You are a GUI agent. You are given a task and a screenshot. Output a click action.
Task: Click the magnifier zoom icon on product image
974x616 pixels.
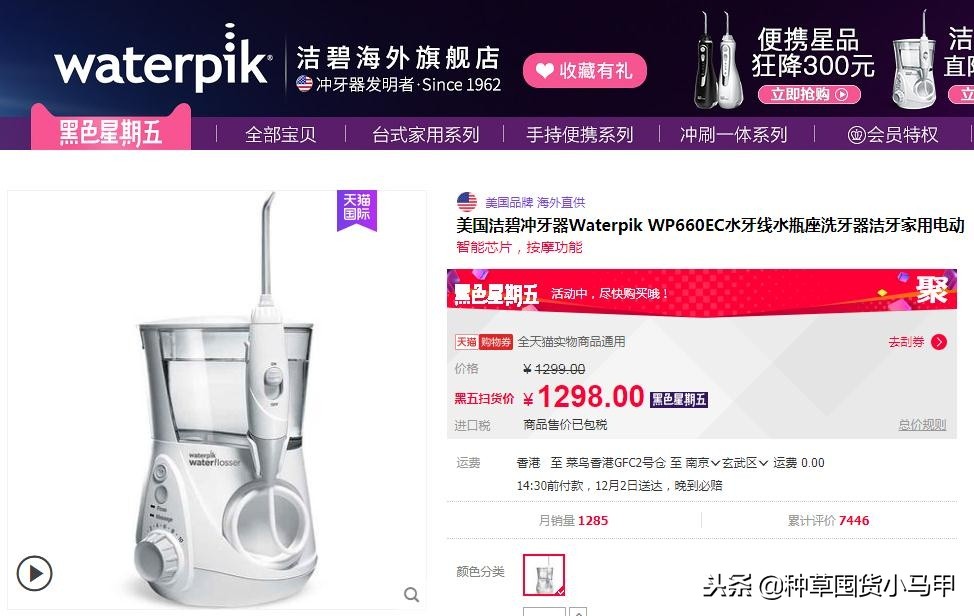(x=411, y=594)
